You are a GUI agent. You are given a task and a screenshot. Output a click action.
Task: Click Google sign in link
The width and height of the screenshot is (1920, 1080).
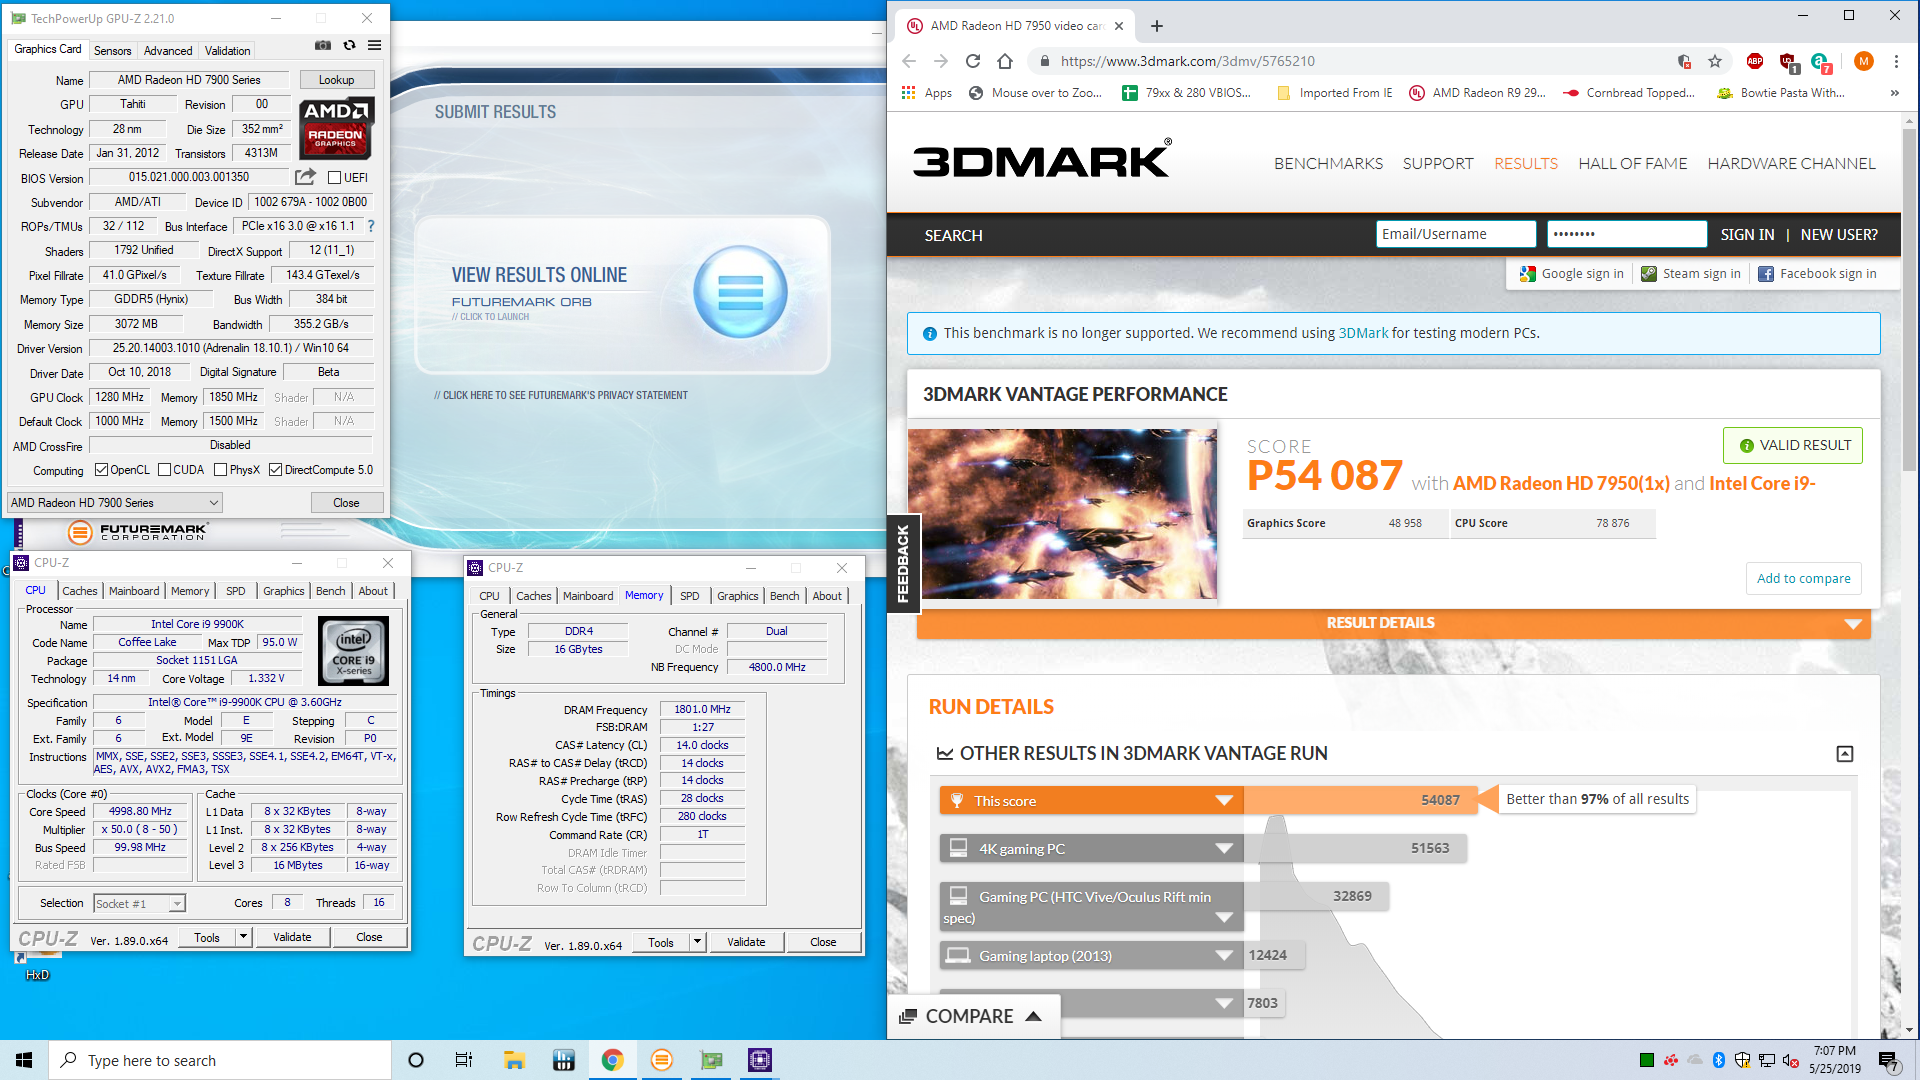pyautogui.click(x=1571, y=273)
